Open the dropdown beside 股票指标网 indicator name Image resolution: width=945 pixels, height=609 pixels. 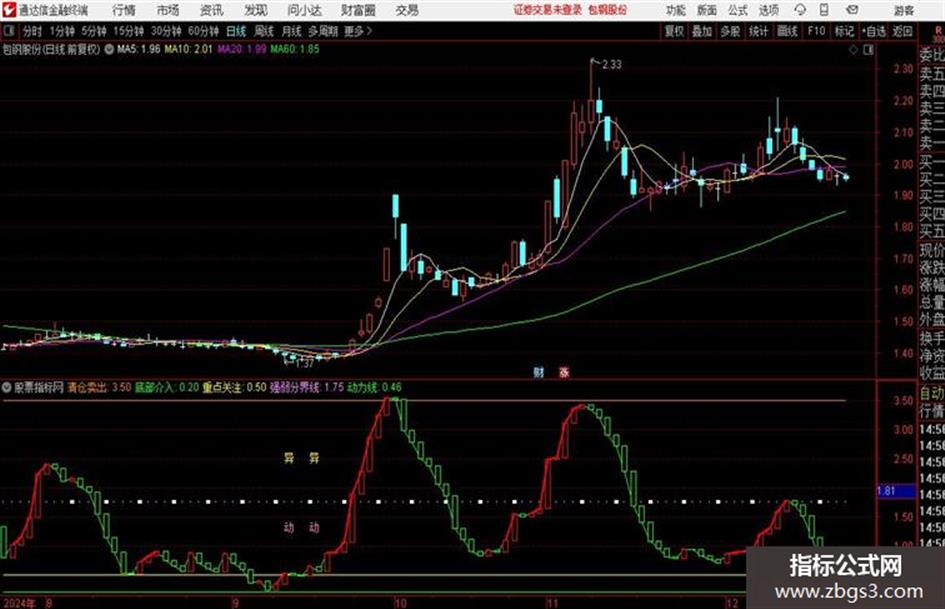click(7, 387)
